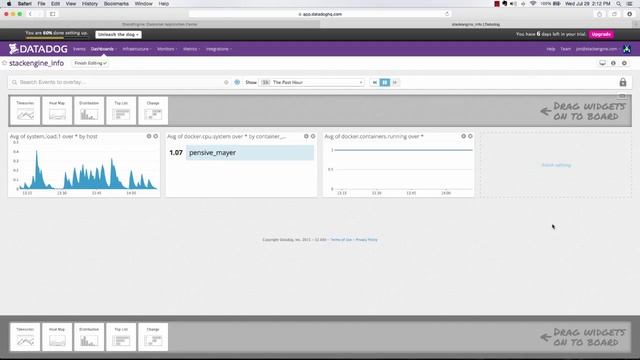The image size is (640, 360).
Task: Open the Dashboards menu
Action: click(x=104, y=49)
